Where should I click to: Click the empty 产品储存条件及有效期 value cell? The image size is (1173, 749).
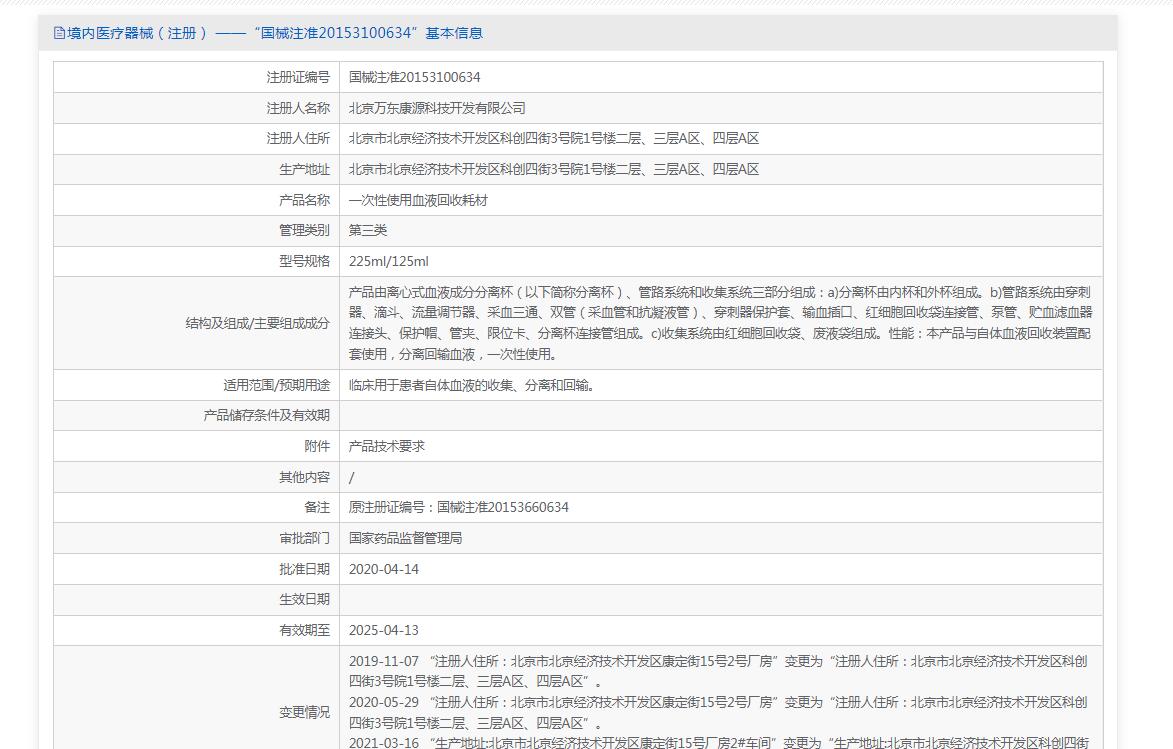click(x=720, y=415)
